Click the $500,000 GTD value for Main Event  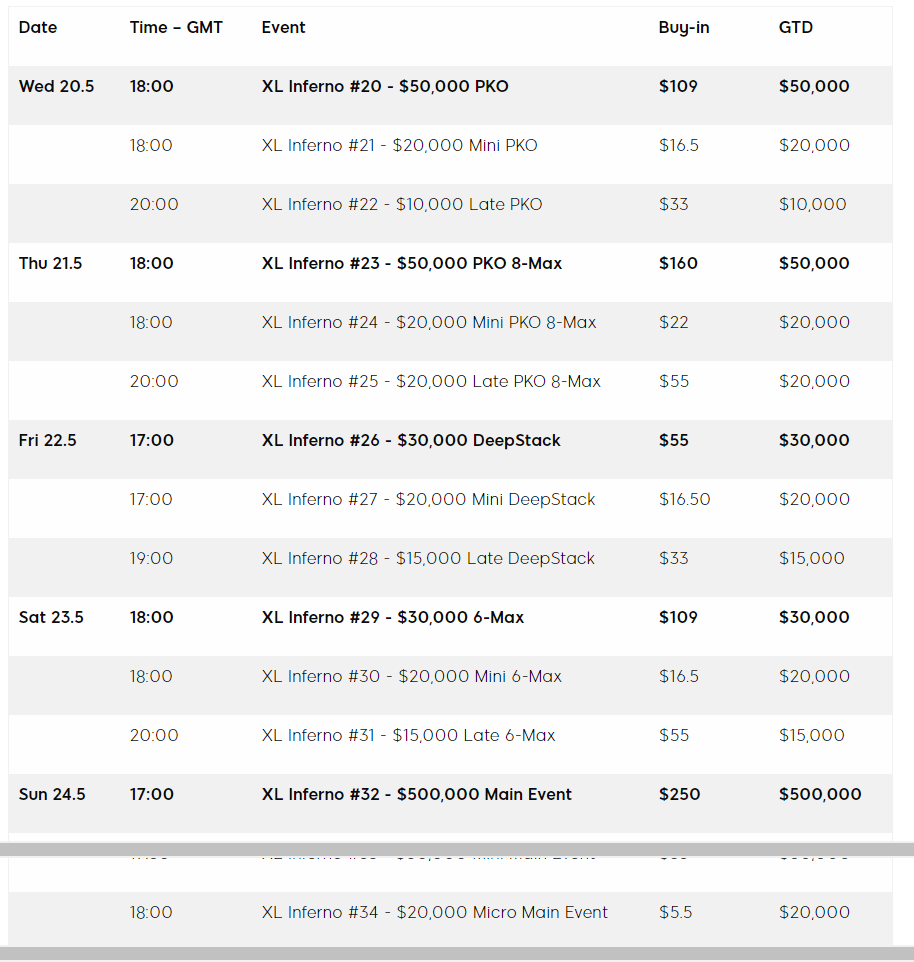(x=820, y=795)
